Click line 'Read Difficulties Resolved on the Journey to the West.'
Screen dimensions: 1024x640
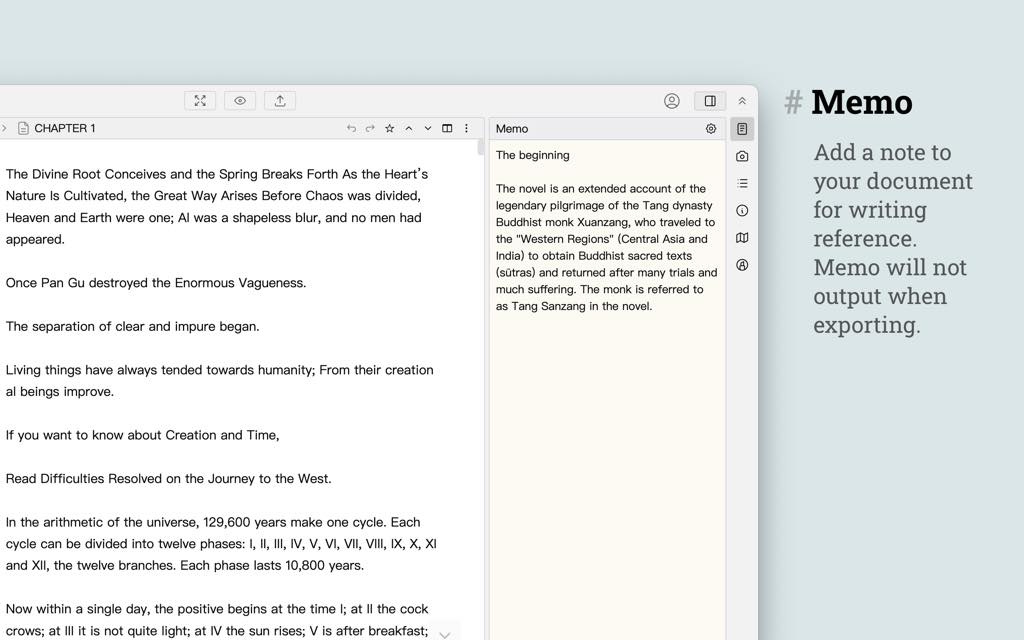pyautogui.click(x=168, y=479)
